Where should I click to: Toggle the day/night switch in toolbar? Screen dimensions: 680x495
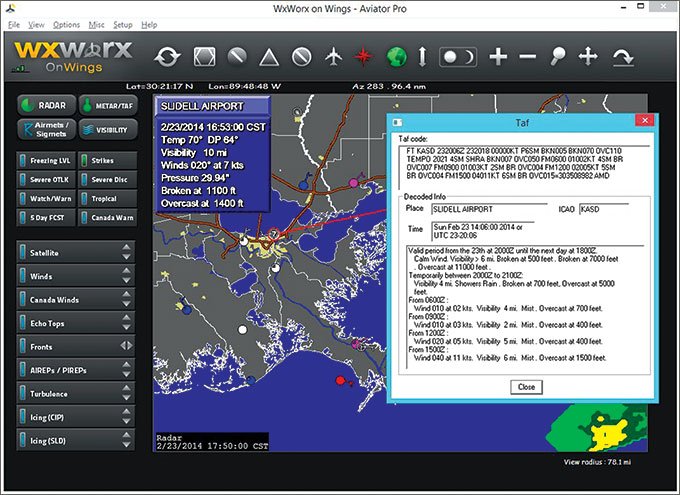454,57
